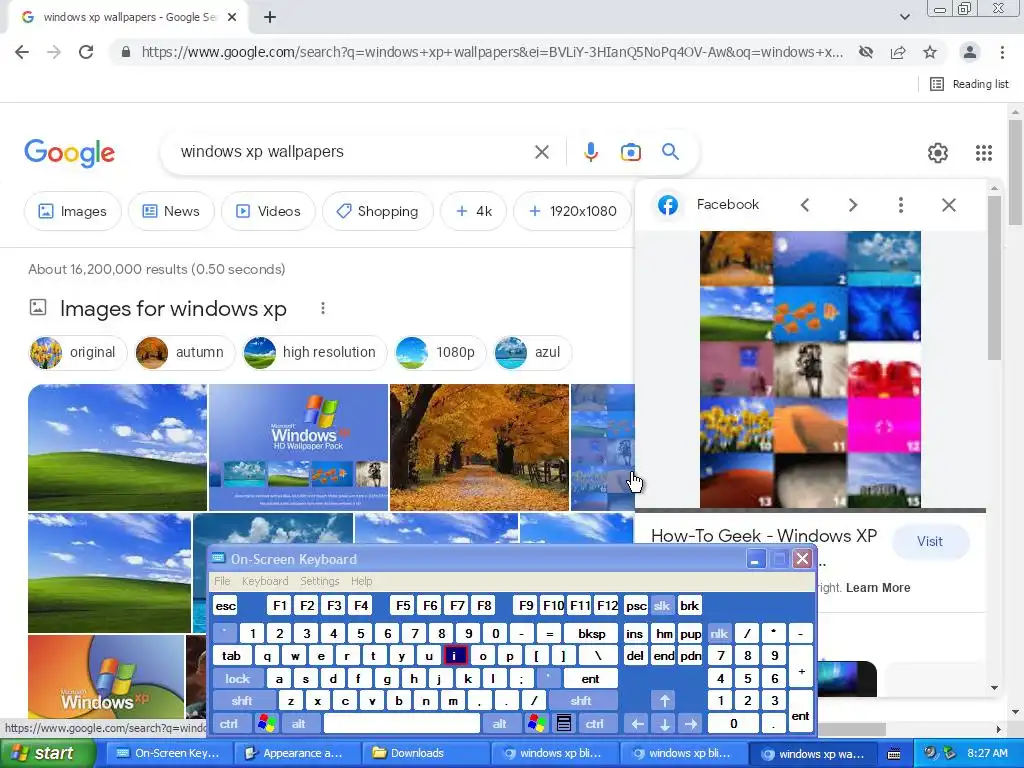Follow the Learn More link
This screenshot has height=768, width=1024.
click(878, 588)
